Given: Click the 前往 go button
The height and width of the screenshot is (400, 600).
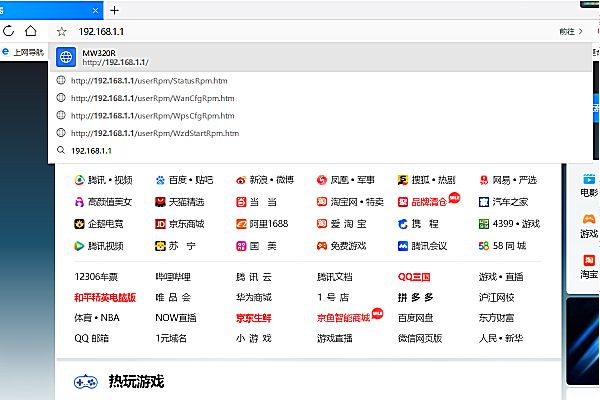Looking at the screenshot, I should [571, 31].
